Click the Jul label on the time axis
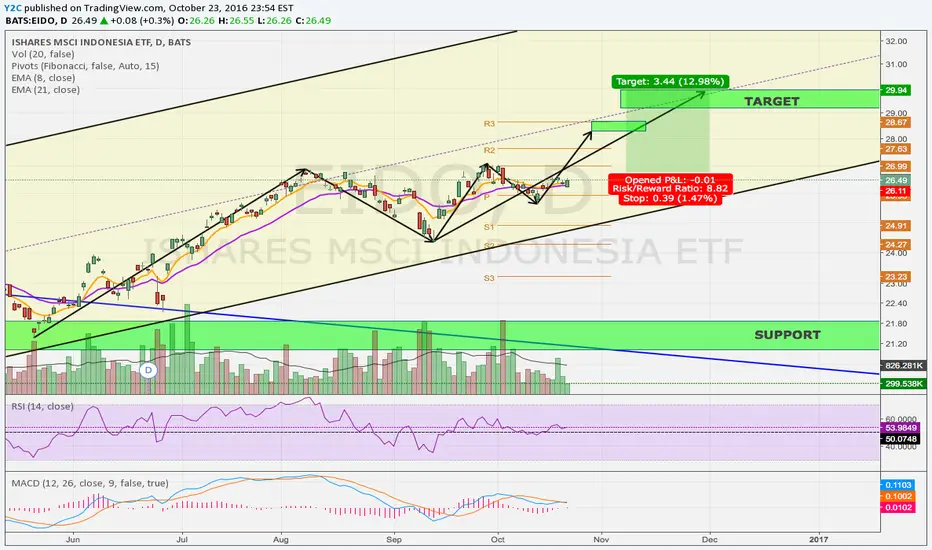 (182, 540)
